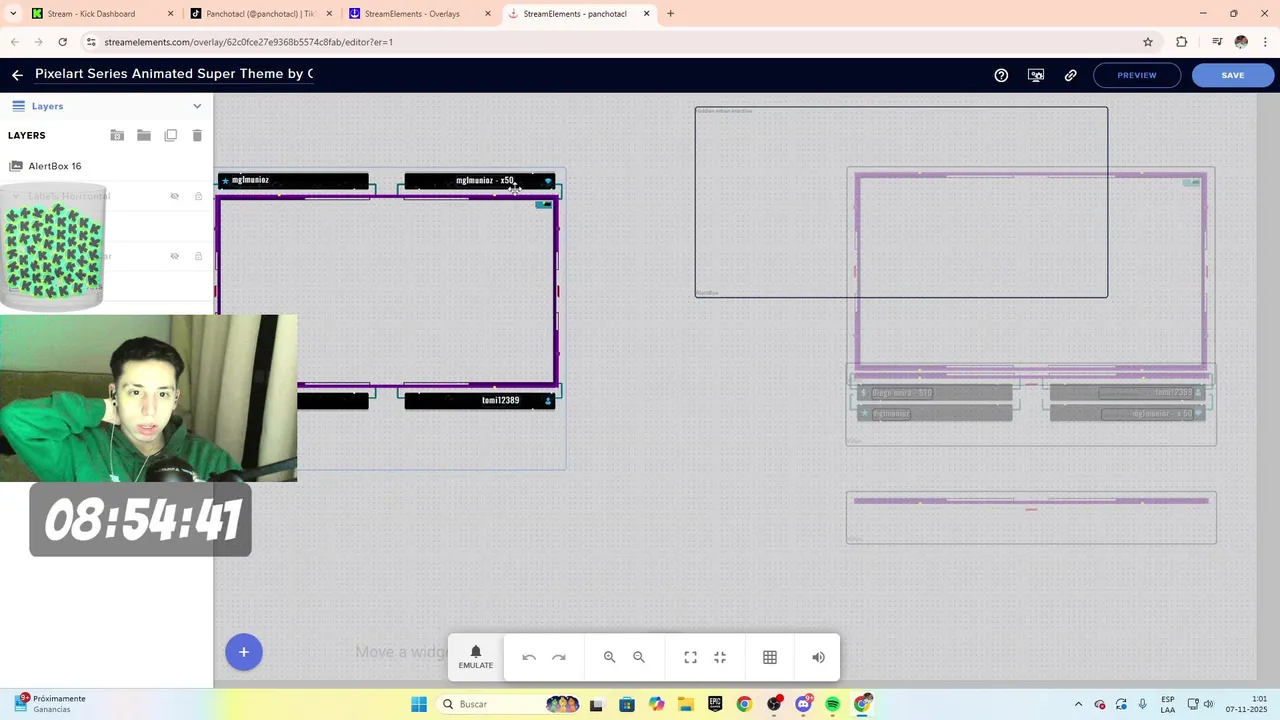The image size is (1280, 720).
Task: Open Chrome three-dot menu
Action: pos(1266,42)
